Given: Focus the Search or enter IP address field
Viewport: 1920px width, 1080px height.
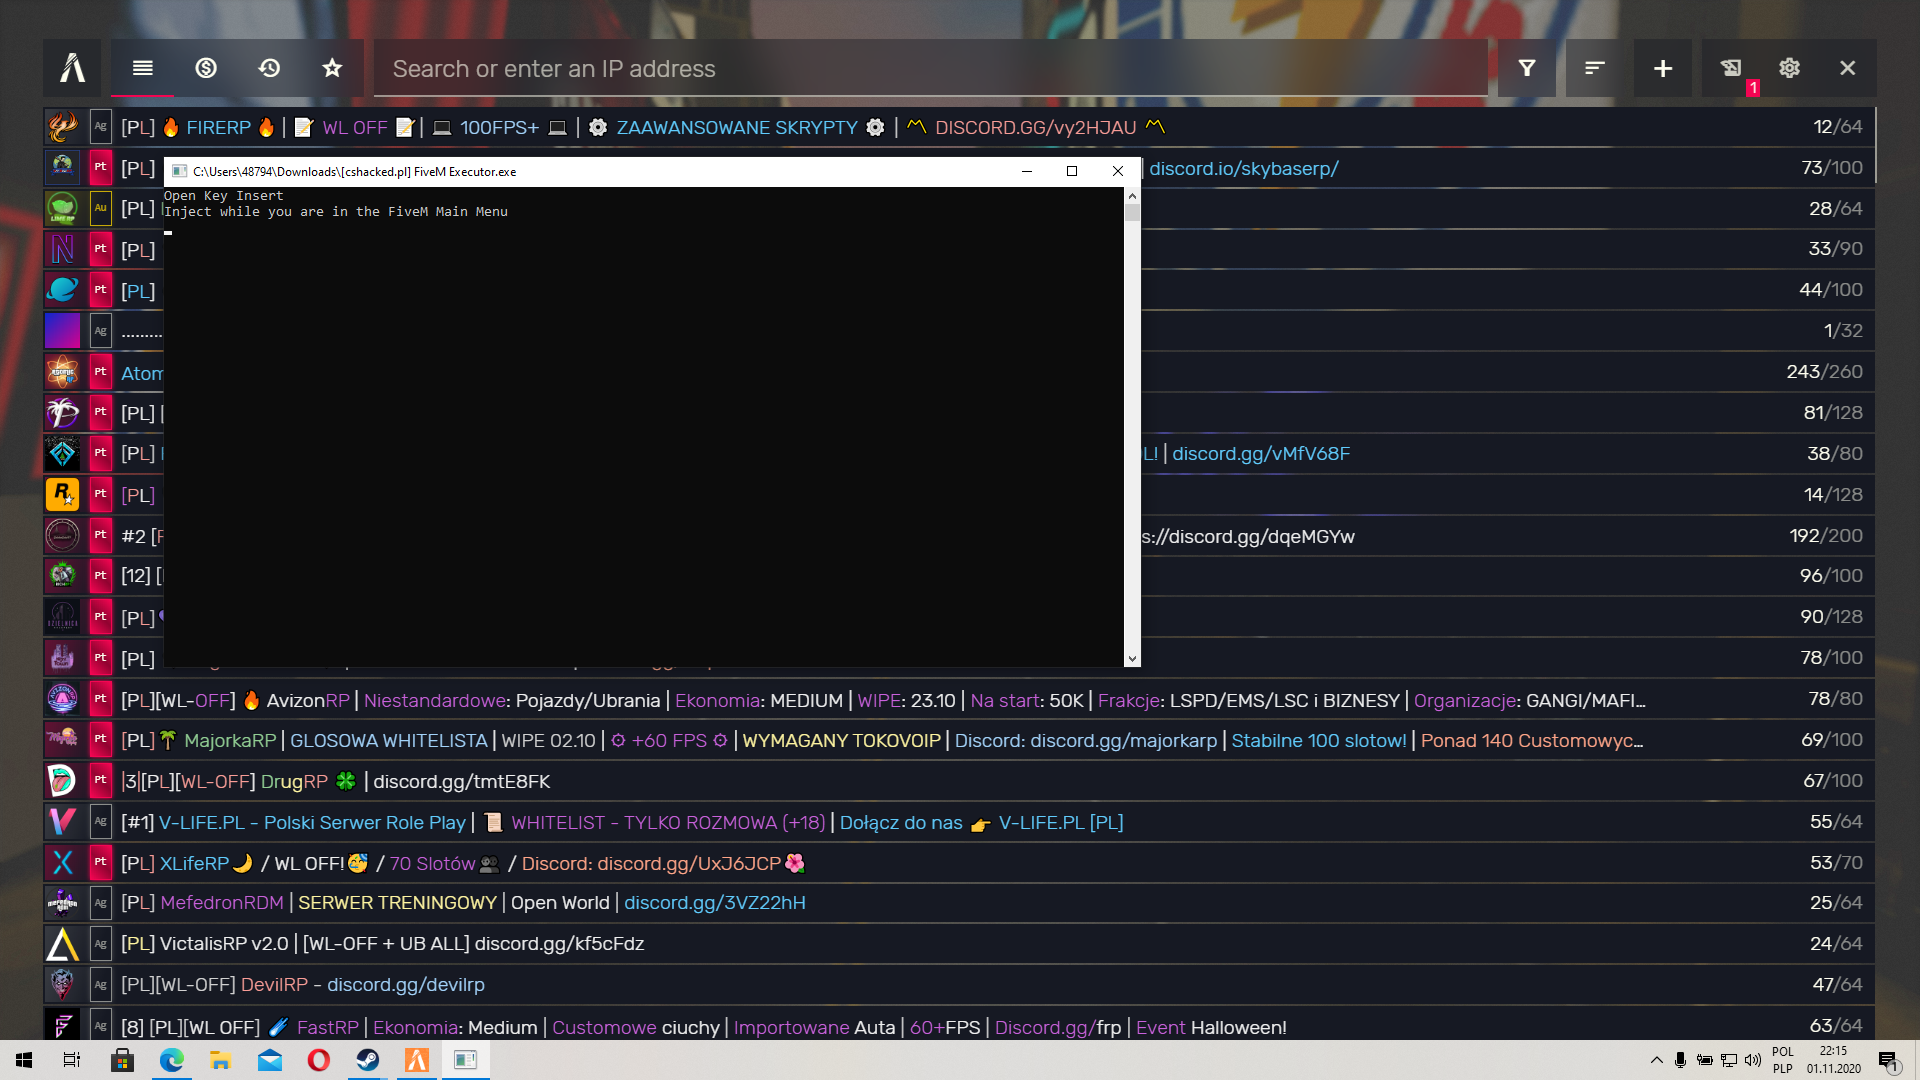Looking at the screenshot, I should [x=930, y=68].
